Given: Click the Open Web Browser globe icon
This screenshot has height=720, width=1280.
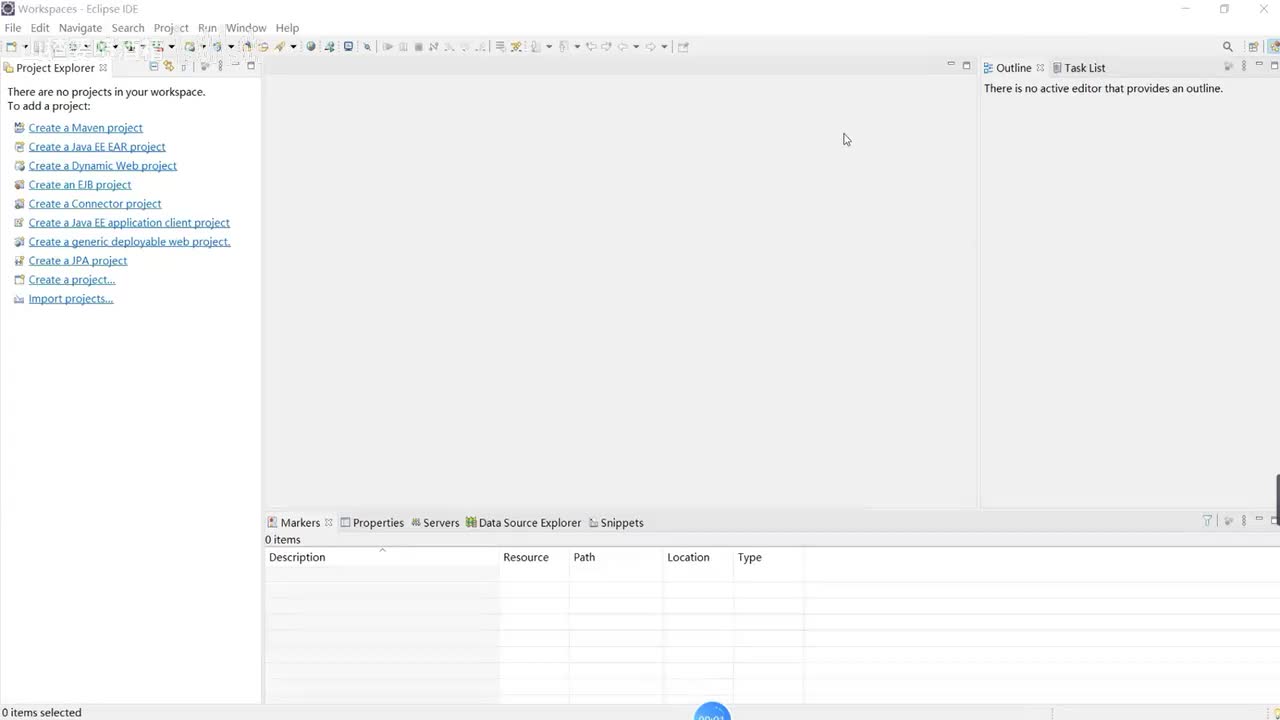Looking at the screenshot, I should point(311,47).
